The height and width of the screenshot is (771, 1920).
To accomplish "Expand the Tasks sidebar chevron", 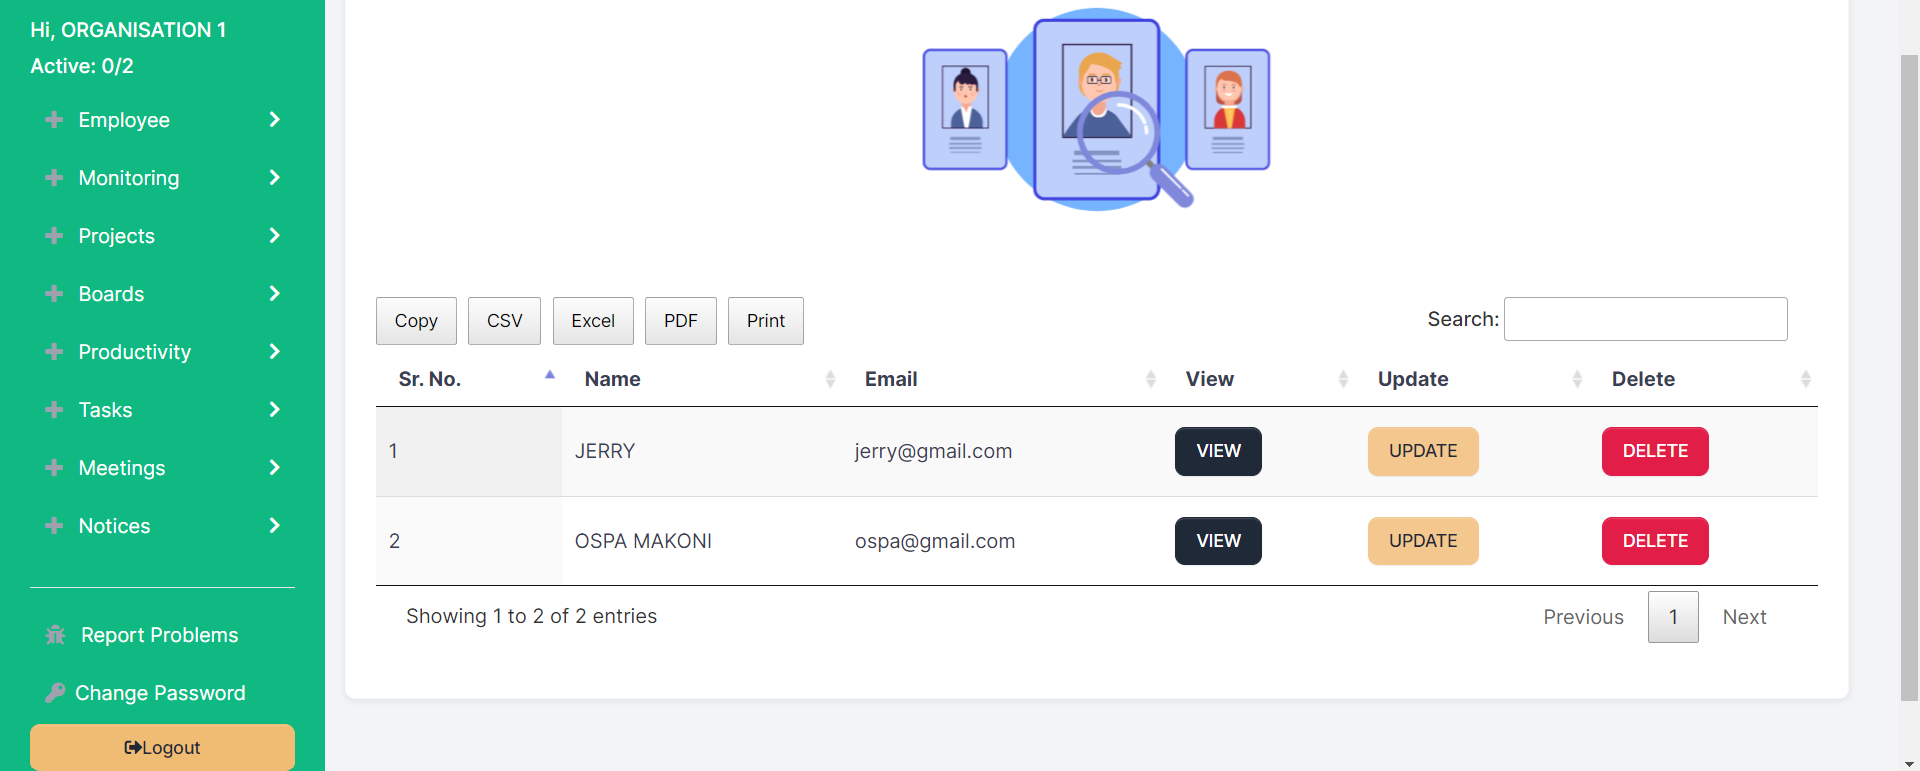I will (x=274, y=410).
